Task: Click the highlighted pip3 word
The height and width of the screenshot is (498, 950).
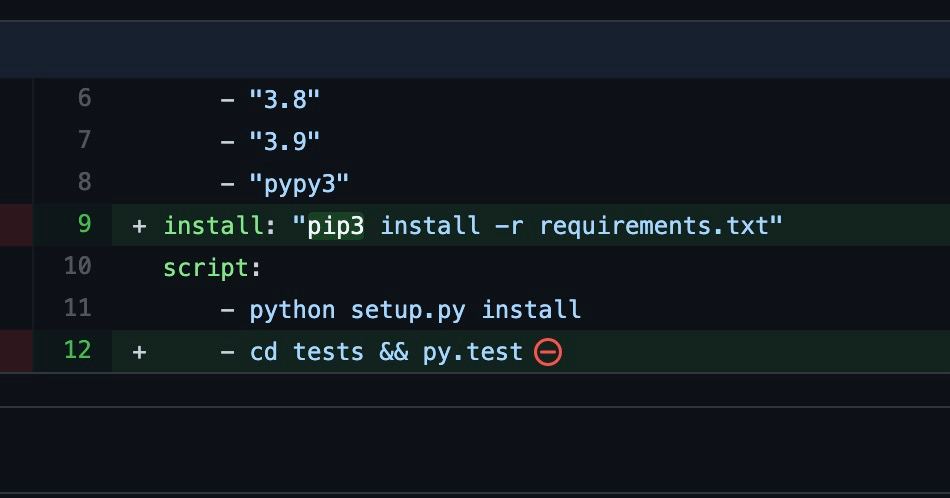Action: click(336, 226)
